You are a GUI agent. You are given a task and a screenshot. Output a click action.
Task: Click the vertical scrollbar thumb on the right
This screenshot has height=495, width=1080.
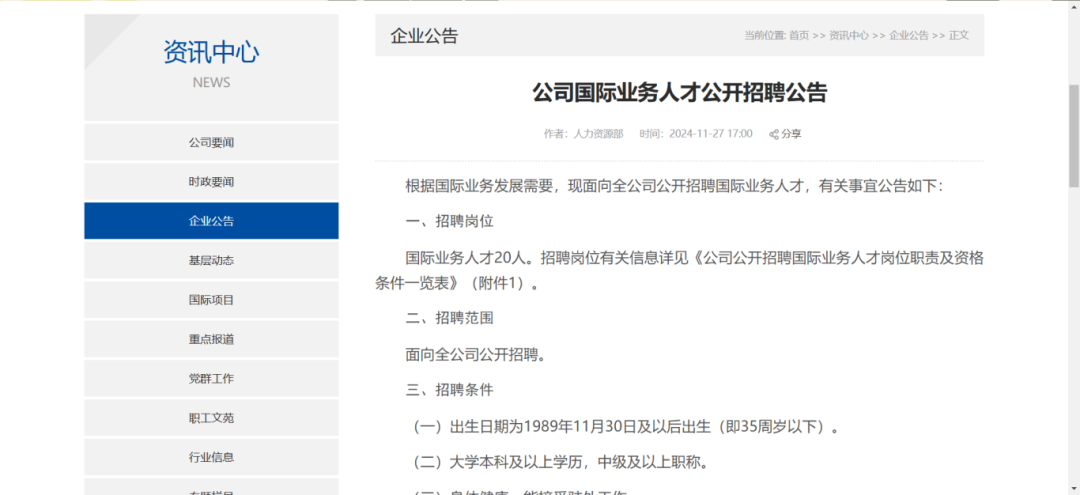pyautogui.click(x=1074, y=135)
